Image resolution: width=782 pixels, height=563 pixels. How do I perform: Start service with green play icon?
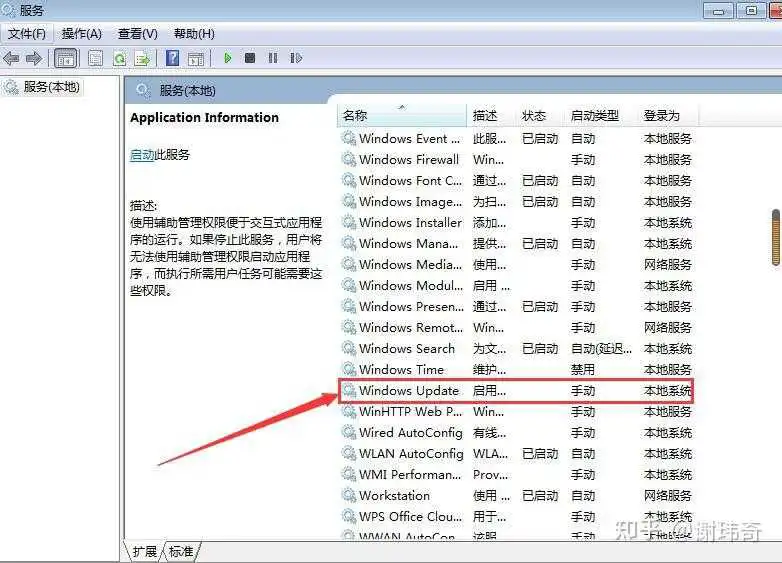[228, 58]
